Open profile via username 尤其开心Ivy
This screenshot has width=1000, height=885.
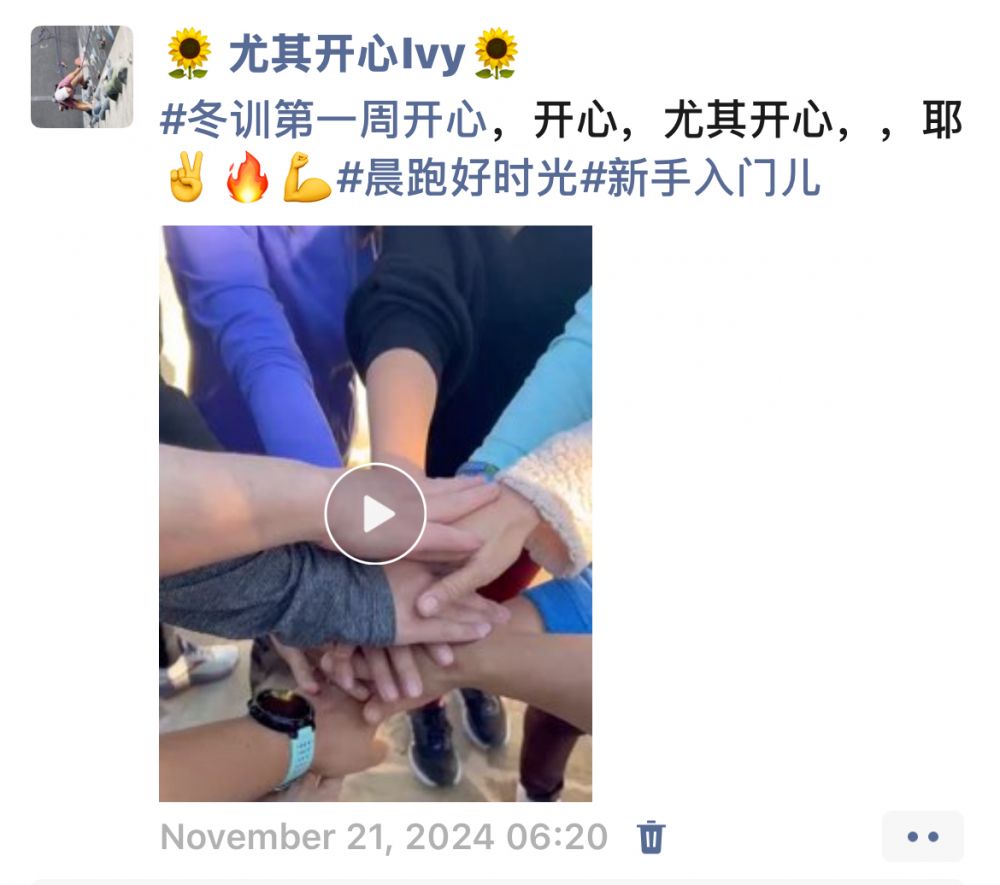(x=347, y=54)
